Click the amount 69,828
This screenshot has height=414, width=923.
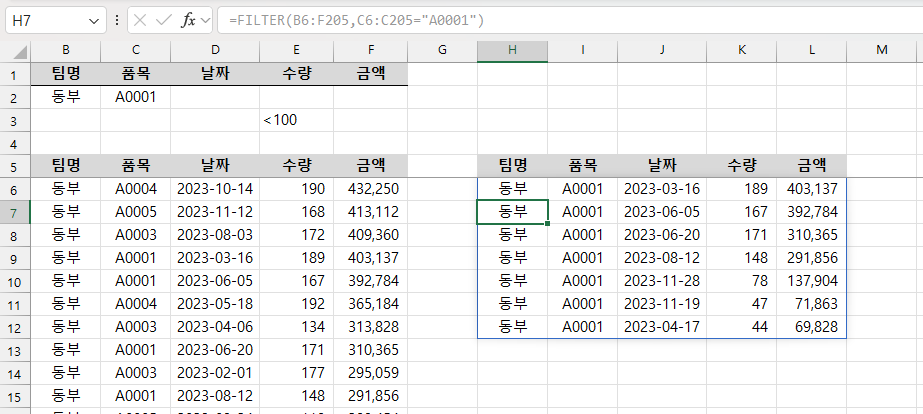point(811,327)
